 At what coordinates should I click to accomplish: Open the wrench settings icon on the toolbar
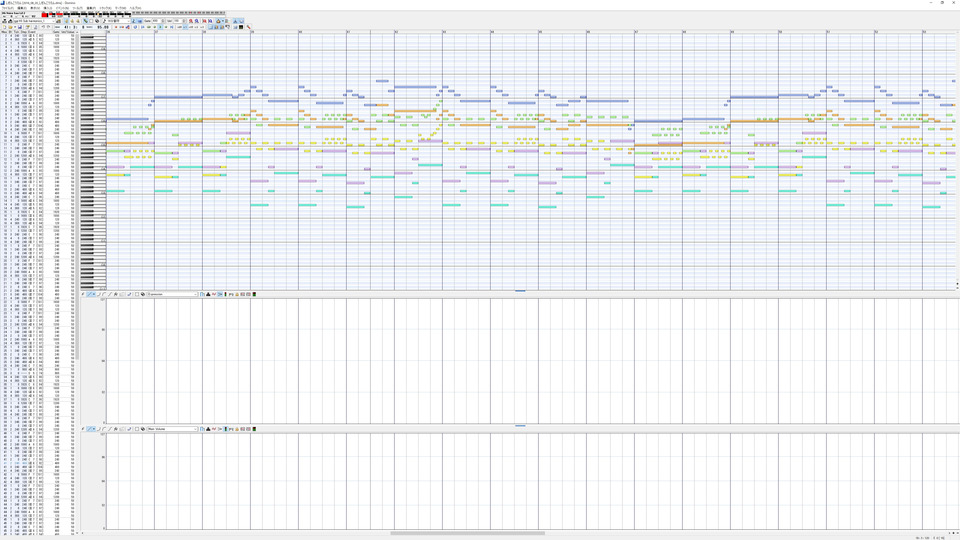coord(249,27)
